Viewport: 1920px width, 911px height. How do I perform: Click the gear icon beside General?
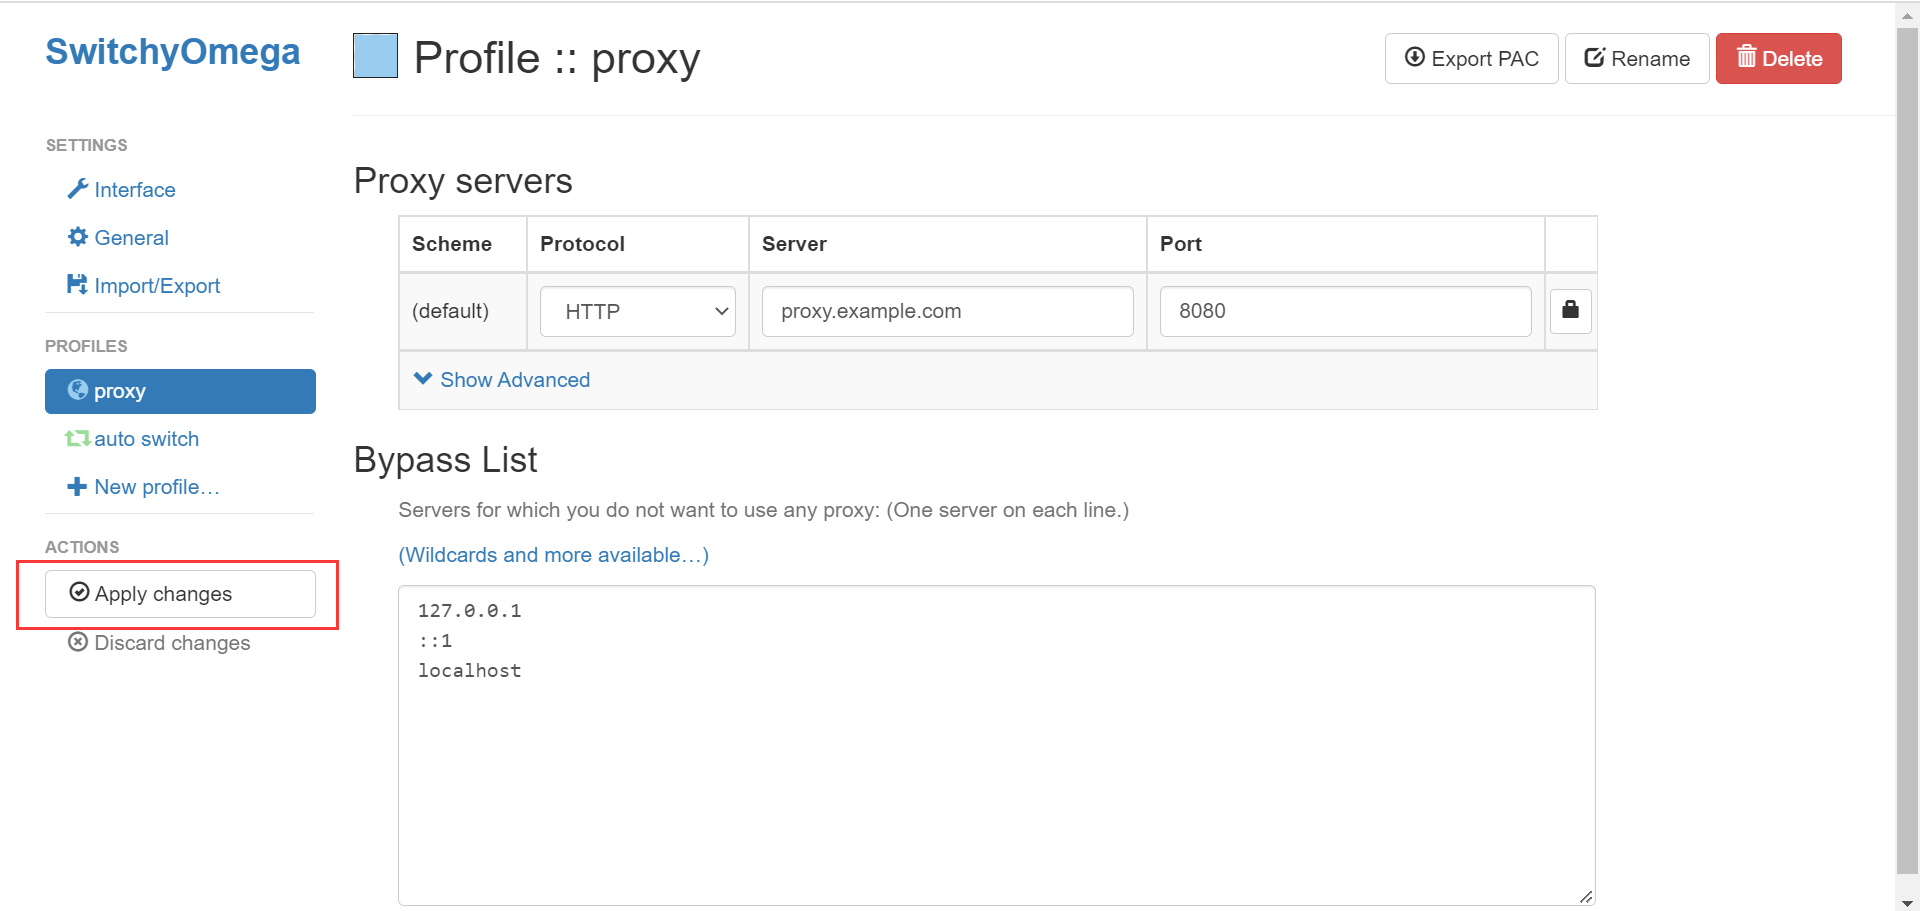(x=77, y=237)
